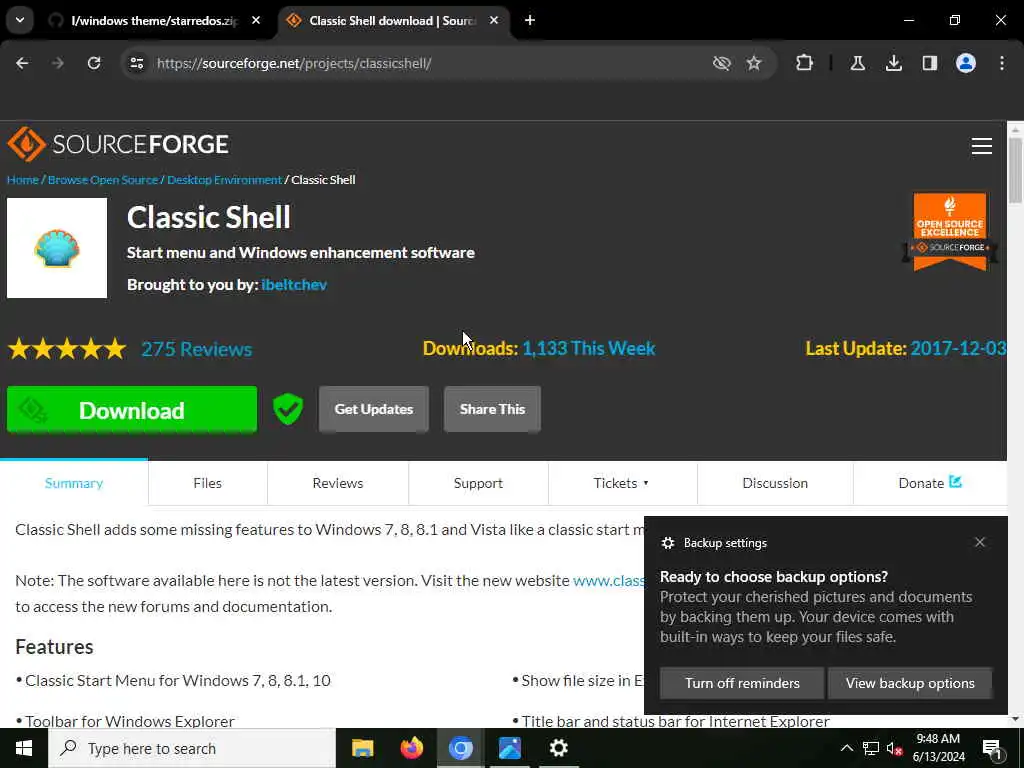Click View backup options button
Screen dimensions: 1024x768
(910, 683)
